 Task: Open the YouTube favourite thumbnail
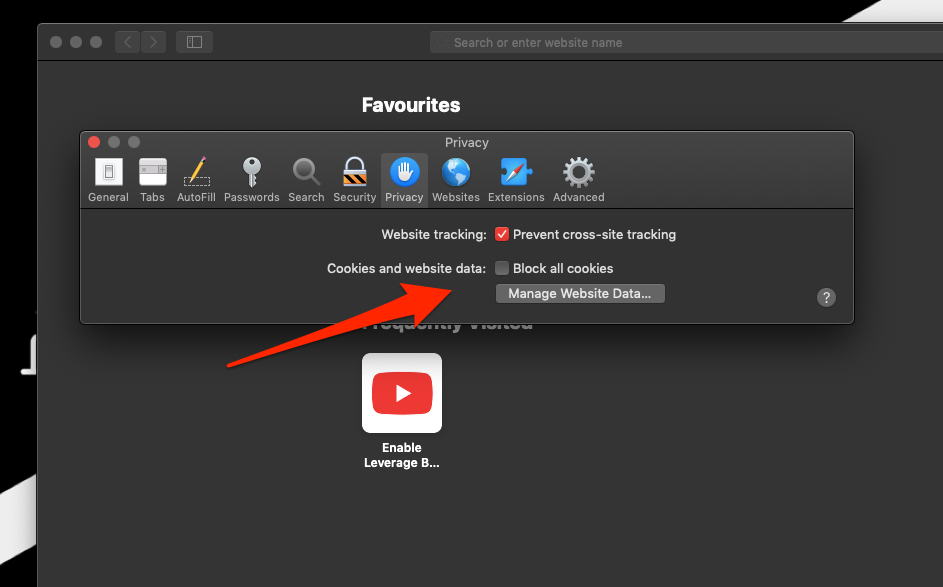[x=402, y=393]
